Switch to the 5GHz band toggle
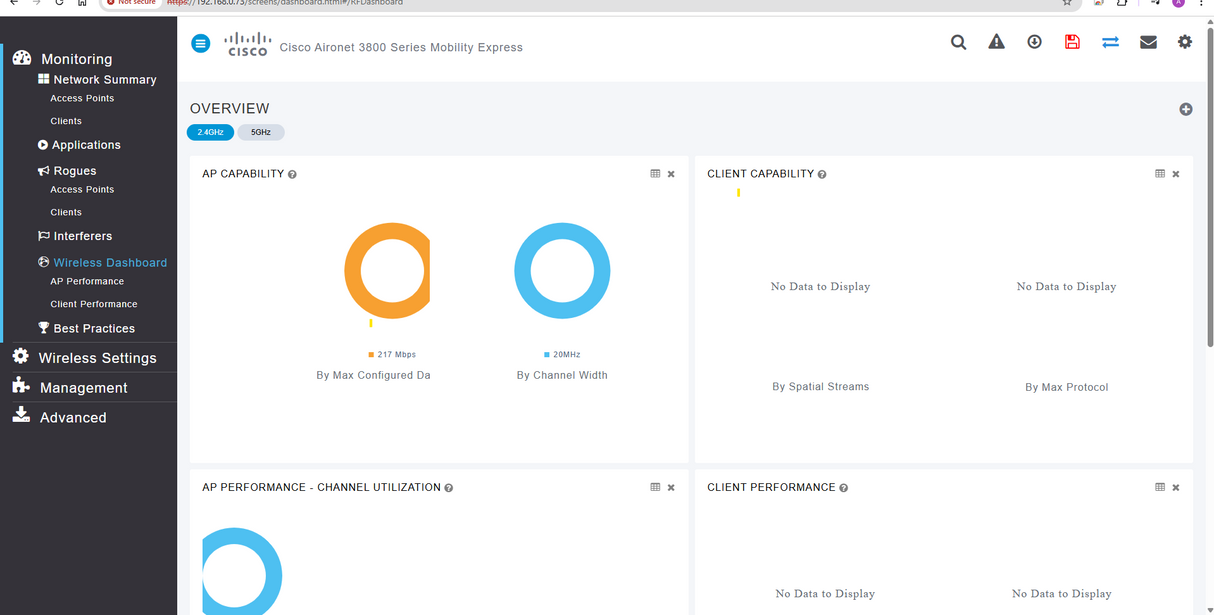 (x=261, y=132)
